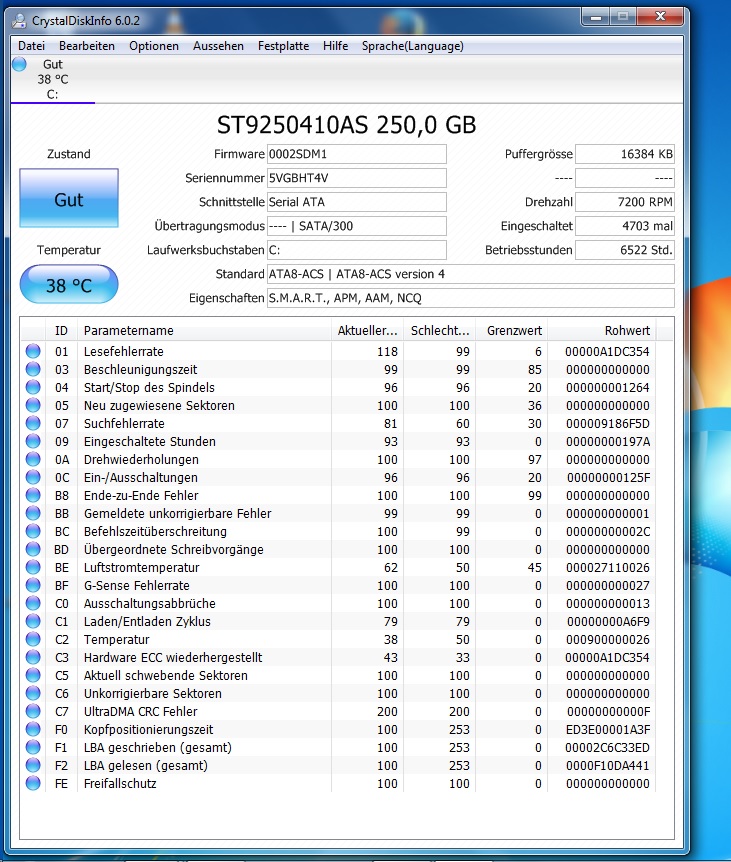Click the Grenzwert column header

512,330
